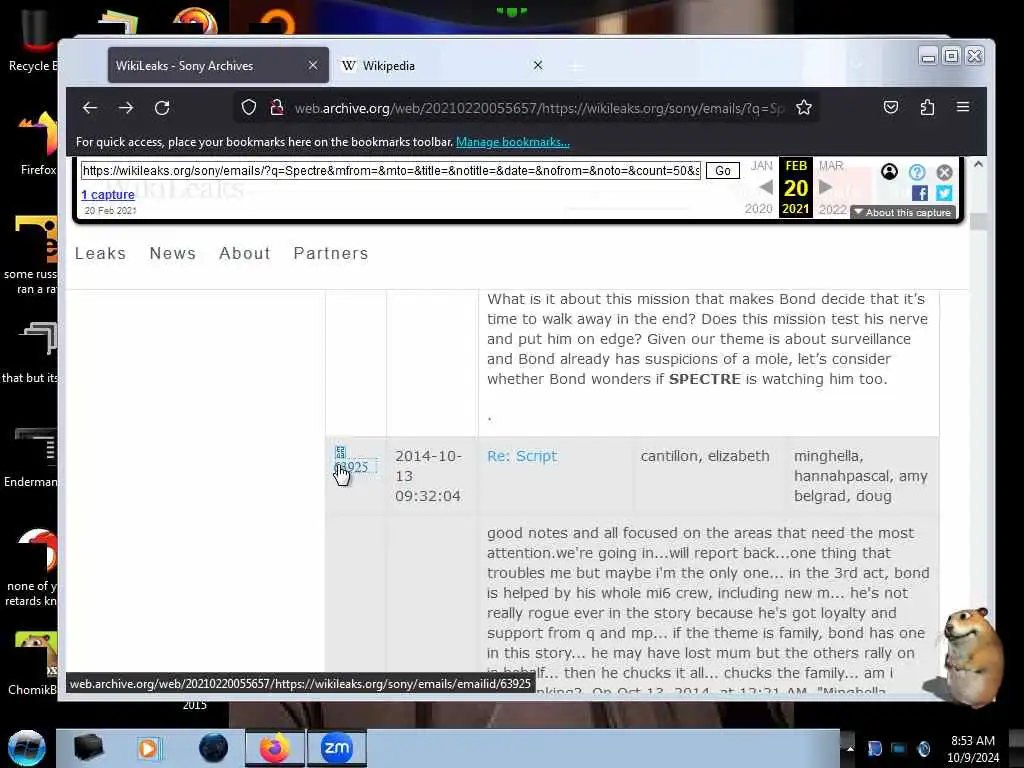This screenshot has height=768, width=1024.
Task: Click the Wayback Go button
Action: coord(722,170)
